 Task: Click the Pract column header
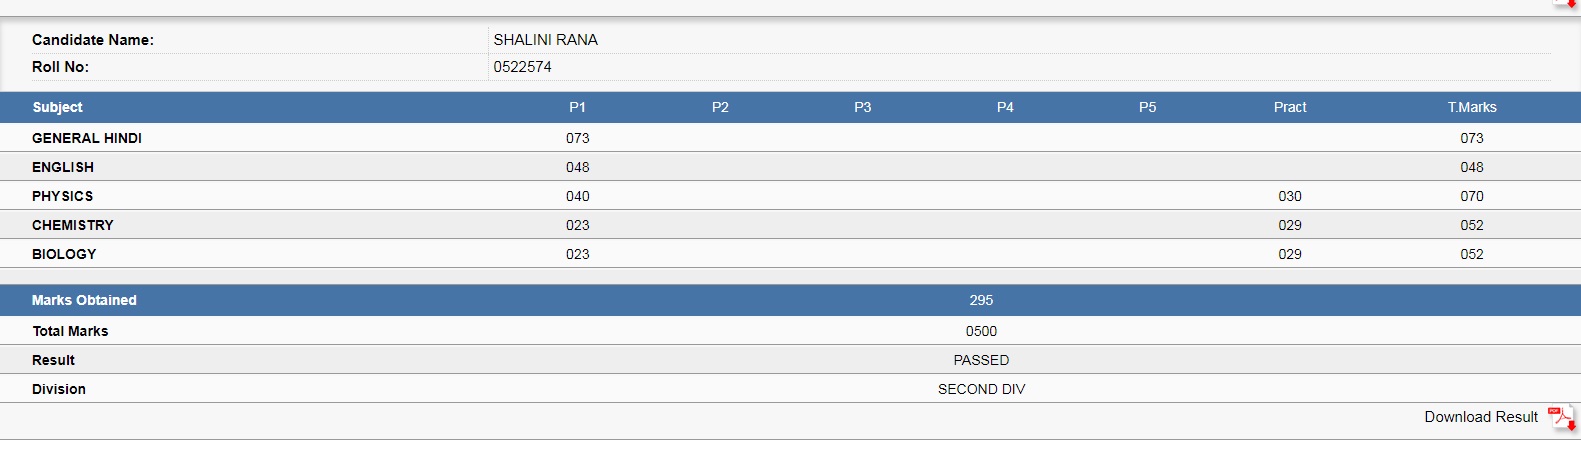[1290, 107]
